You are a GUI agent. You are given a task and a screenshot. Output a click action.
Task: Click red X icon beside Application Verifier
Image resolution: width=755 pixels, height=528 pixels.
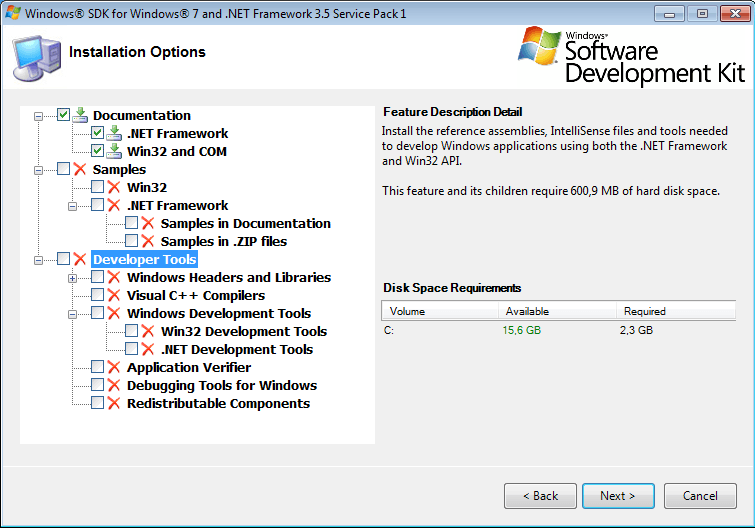[114, 367]
